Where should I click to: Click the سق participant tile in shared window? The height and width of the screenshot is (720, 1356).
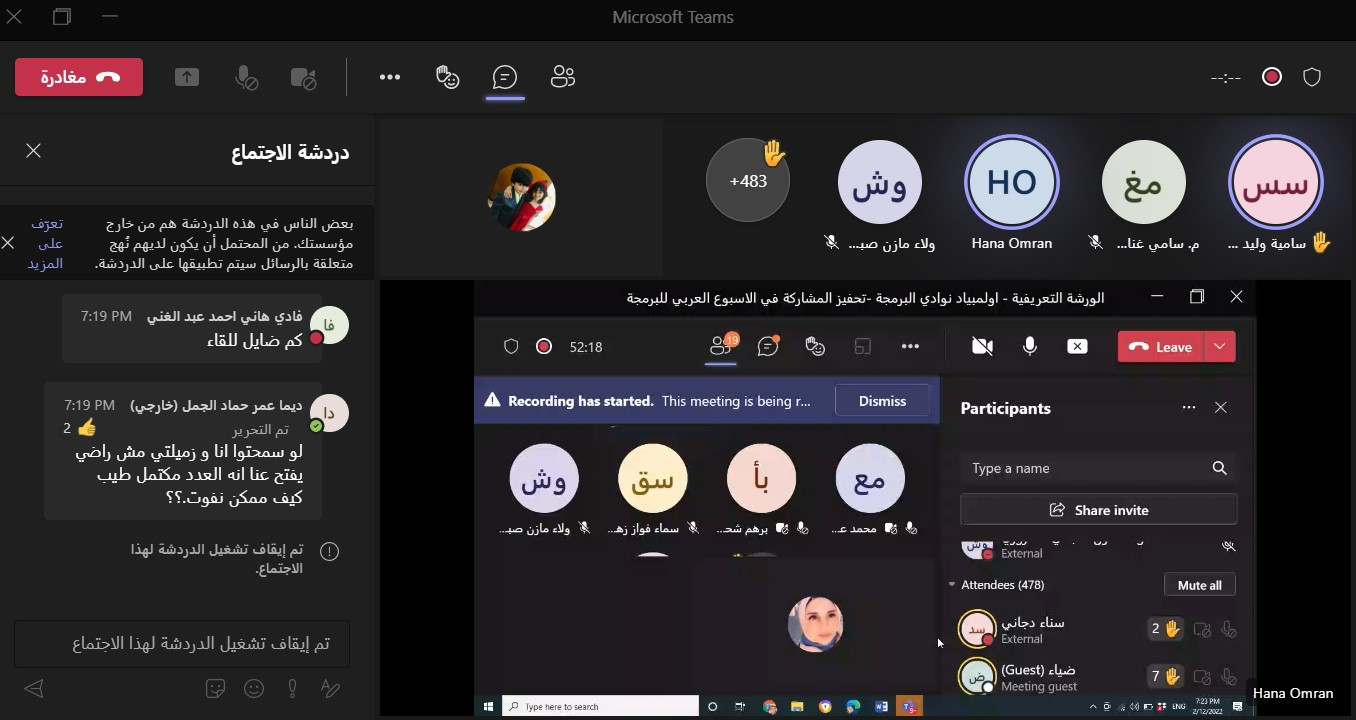[x=652, y=479]
